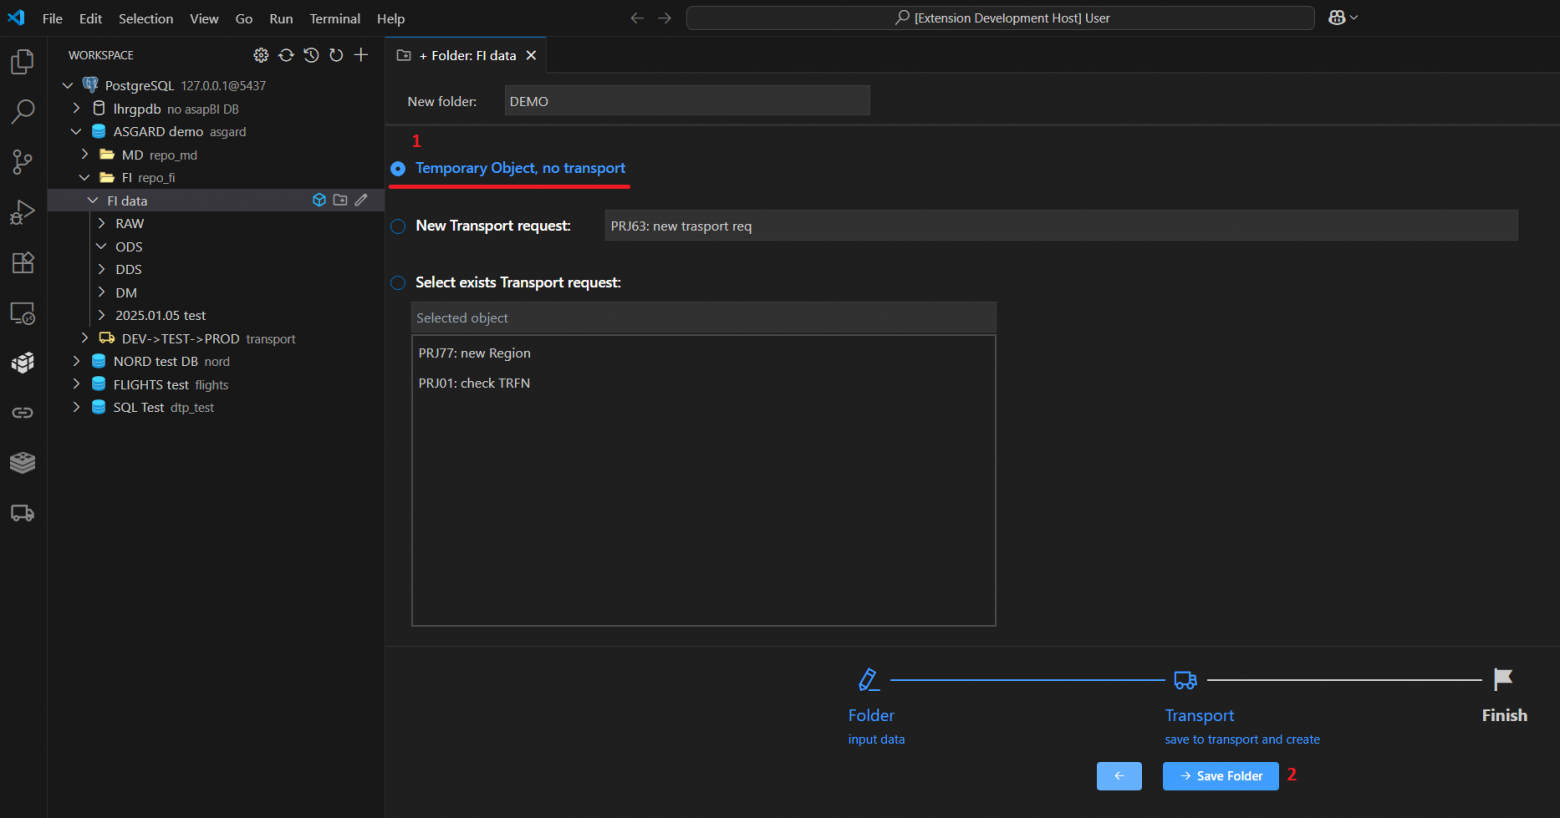Open the Terminal menu
Viewport: 1560px width, 818px height.
[x=335, y=18]
